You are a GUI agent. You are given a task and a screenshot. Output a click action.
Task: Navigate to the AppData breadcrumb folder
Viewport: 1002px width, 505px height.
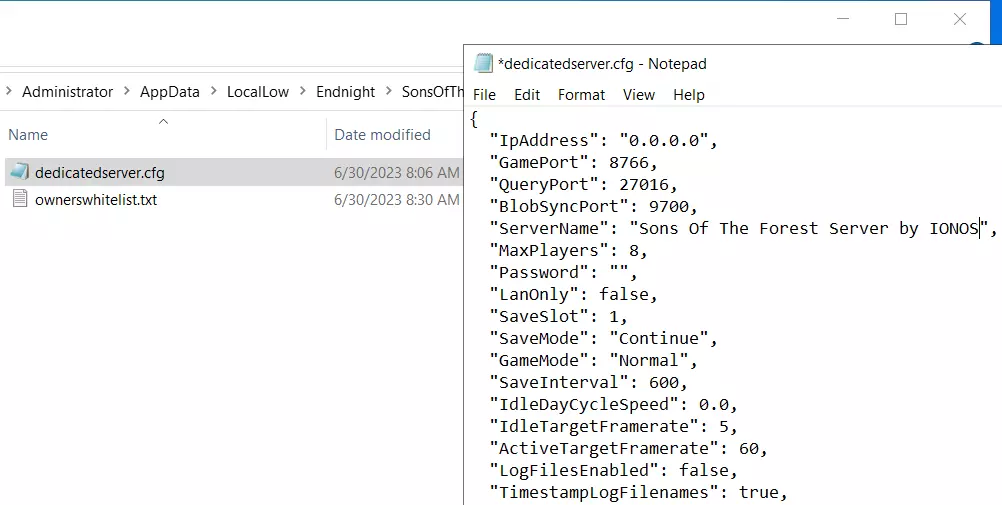click(169, 92)
